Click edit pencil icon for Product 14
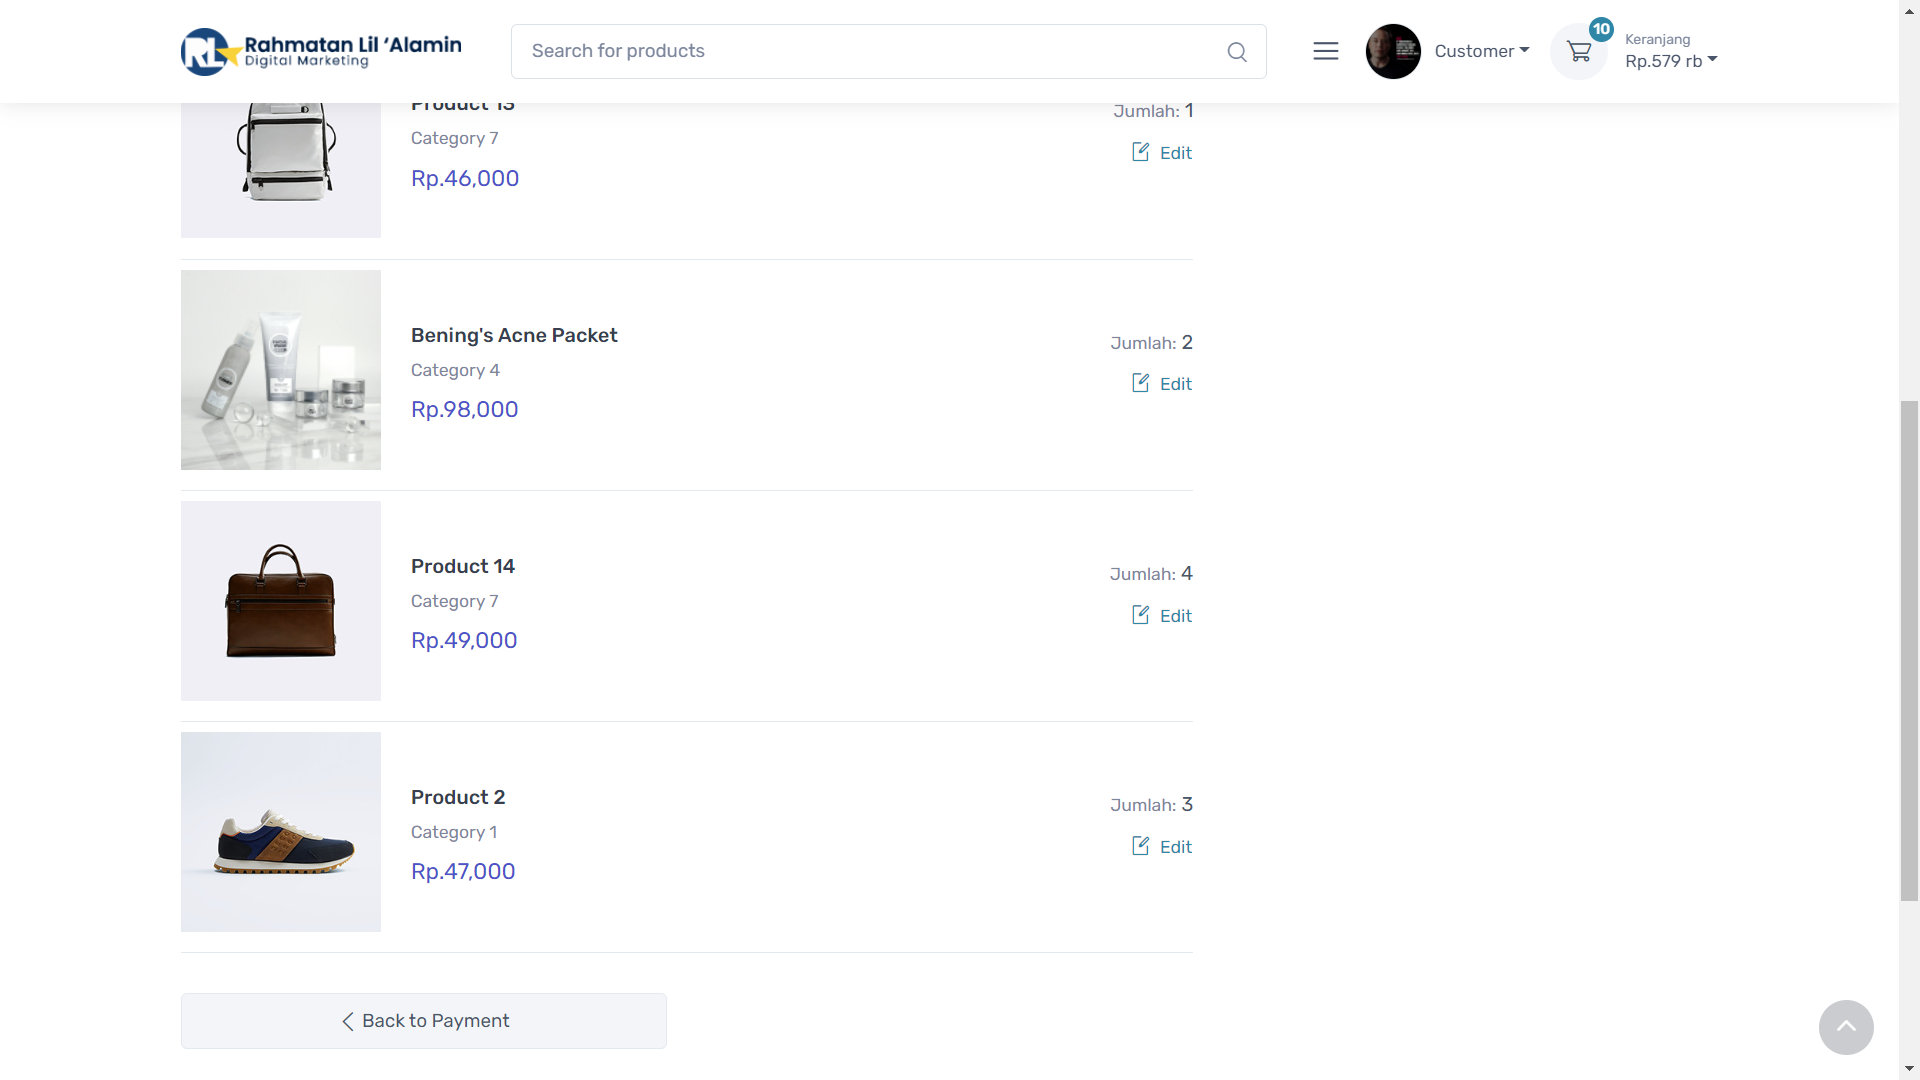This screenshot has height=1080, width=1920. pyautogui.click(x=1141, y=615)
